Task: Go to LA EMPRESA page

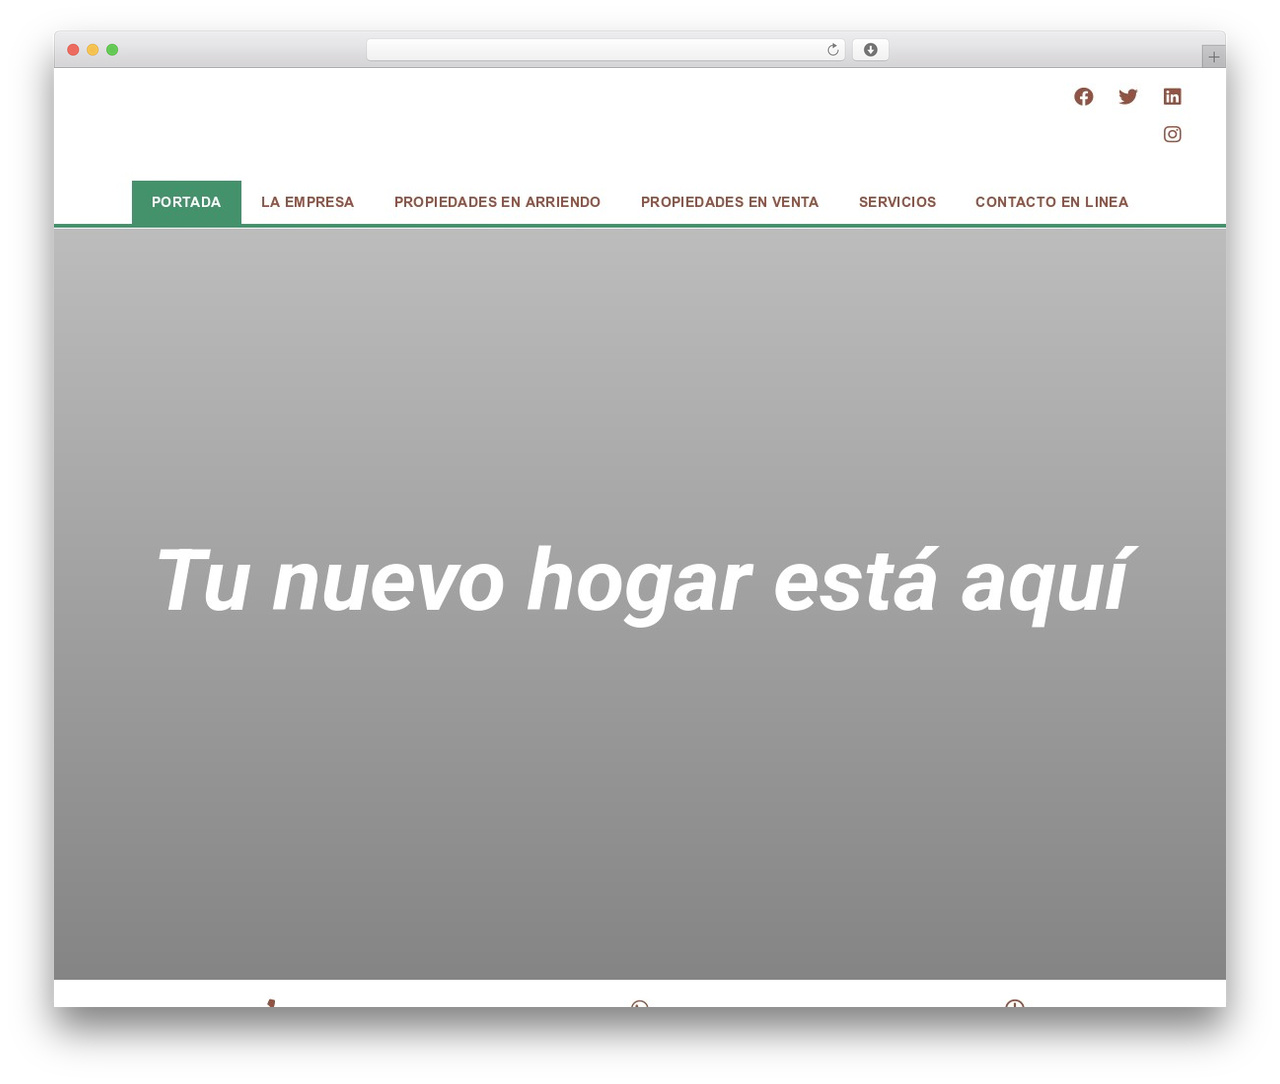Action: click(307, 202)
